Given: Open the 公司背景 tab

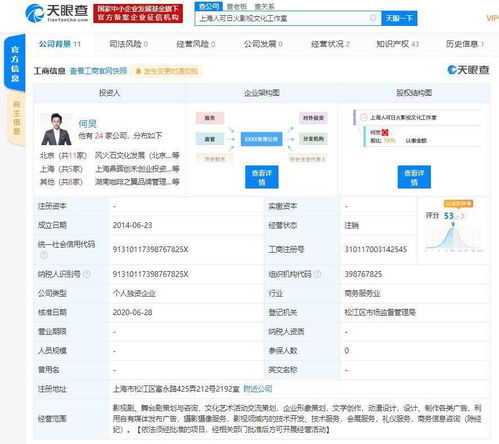Looking at the screenshot, I should (60, 44).
